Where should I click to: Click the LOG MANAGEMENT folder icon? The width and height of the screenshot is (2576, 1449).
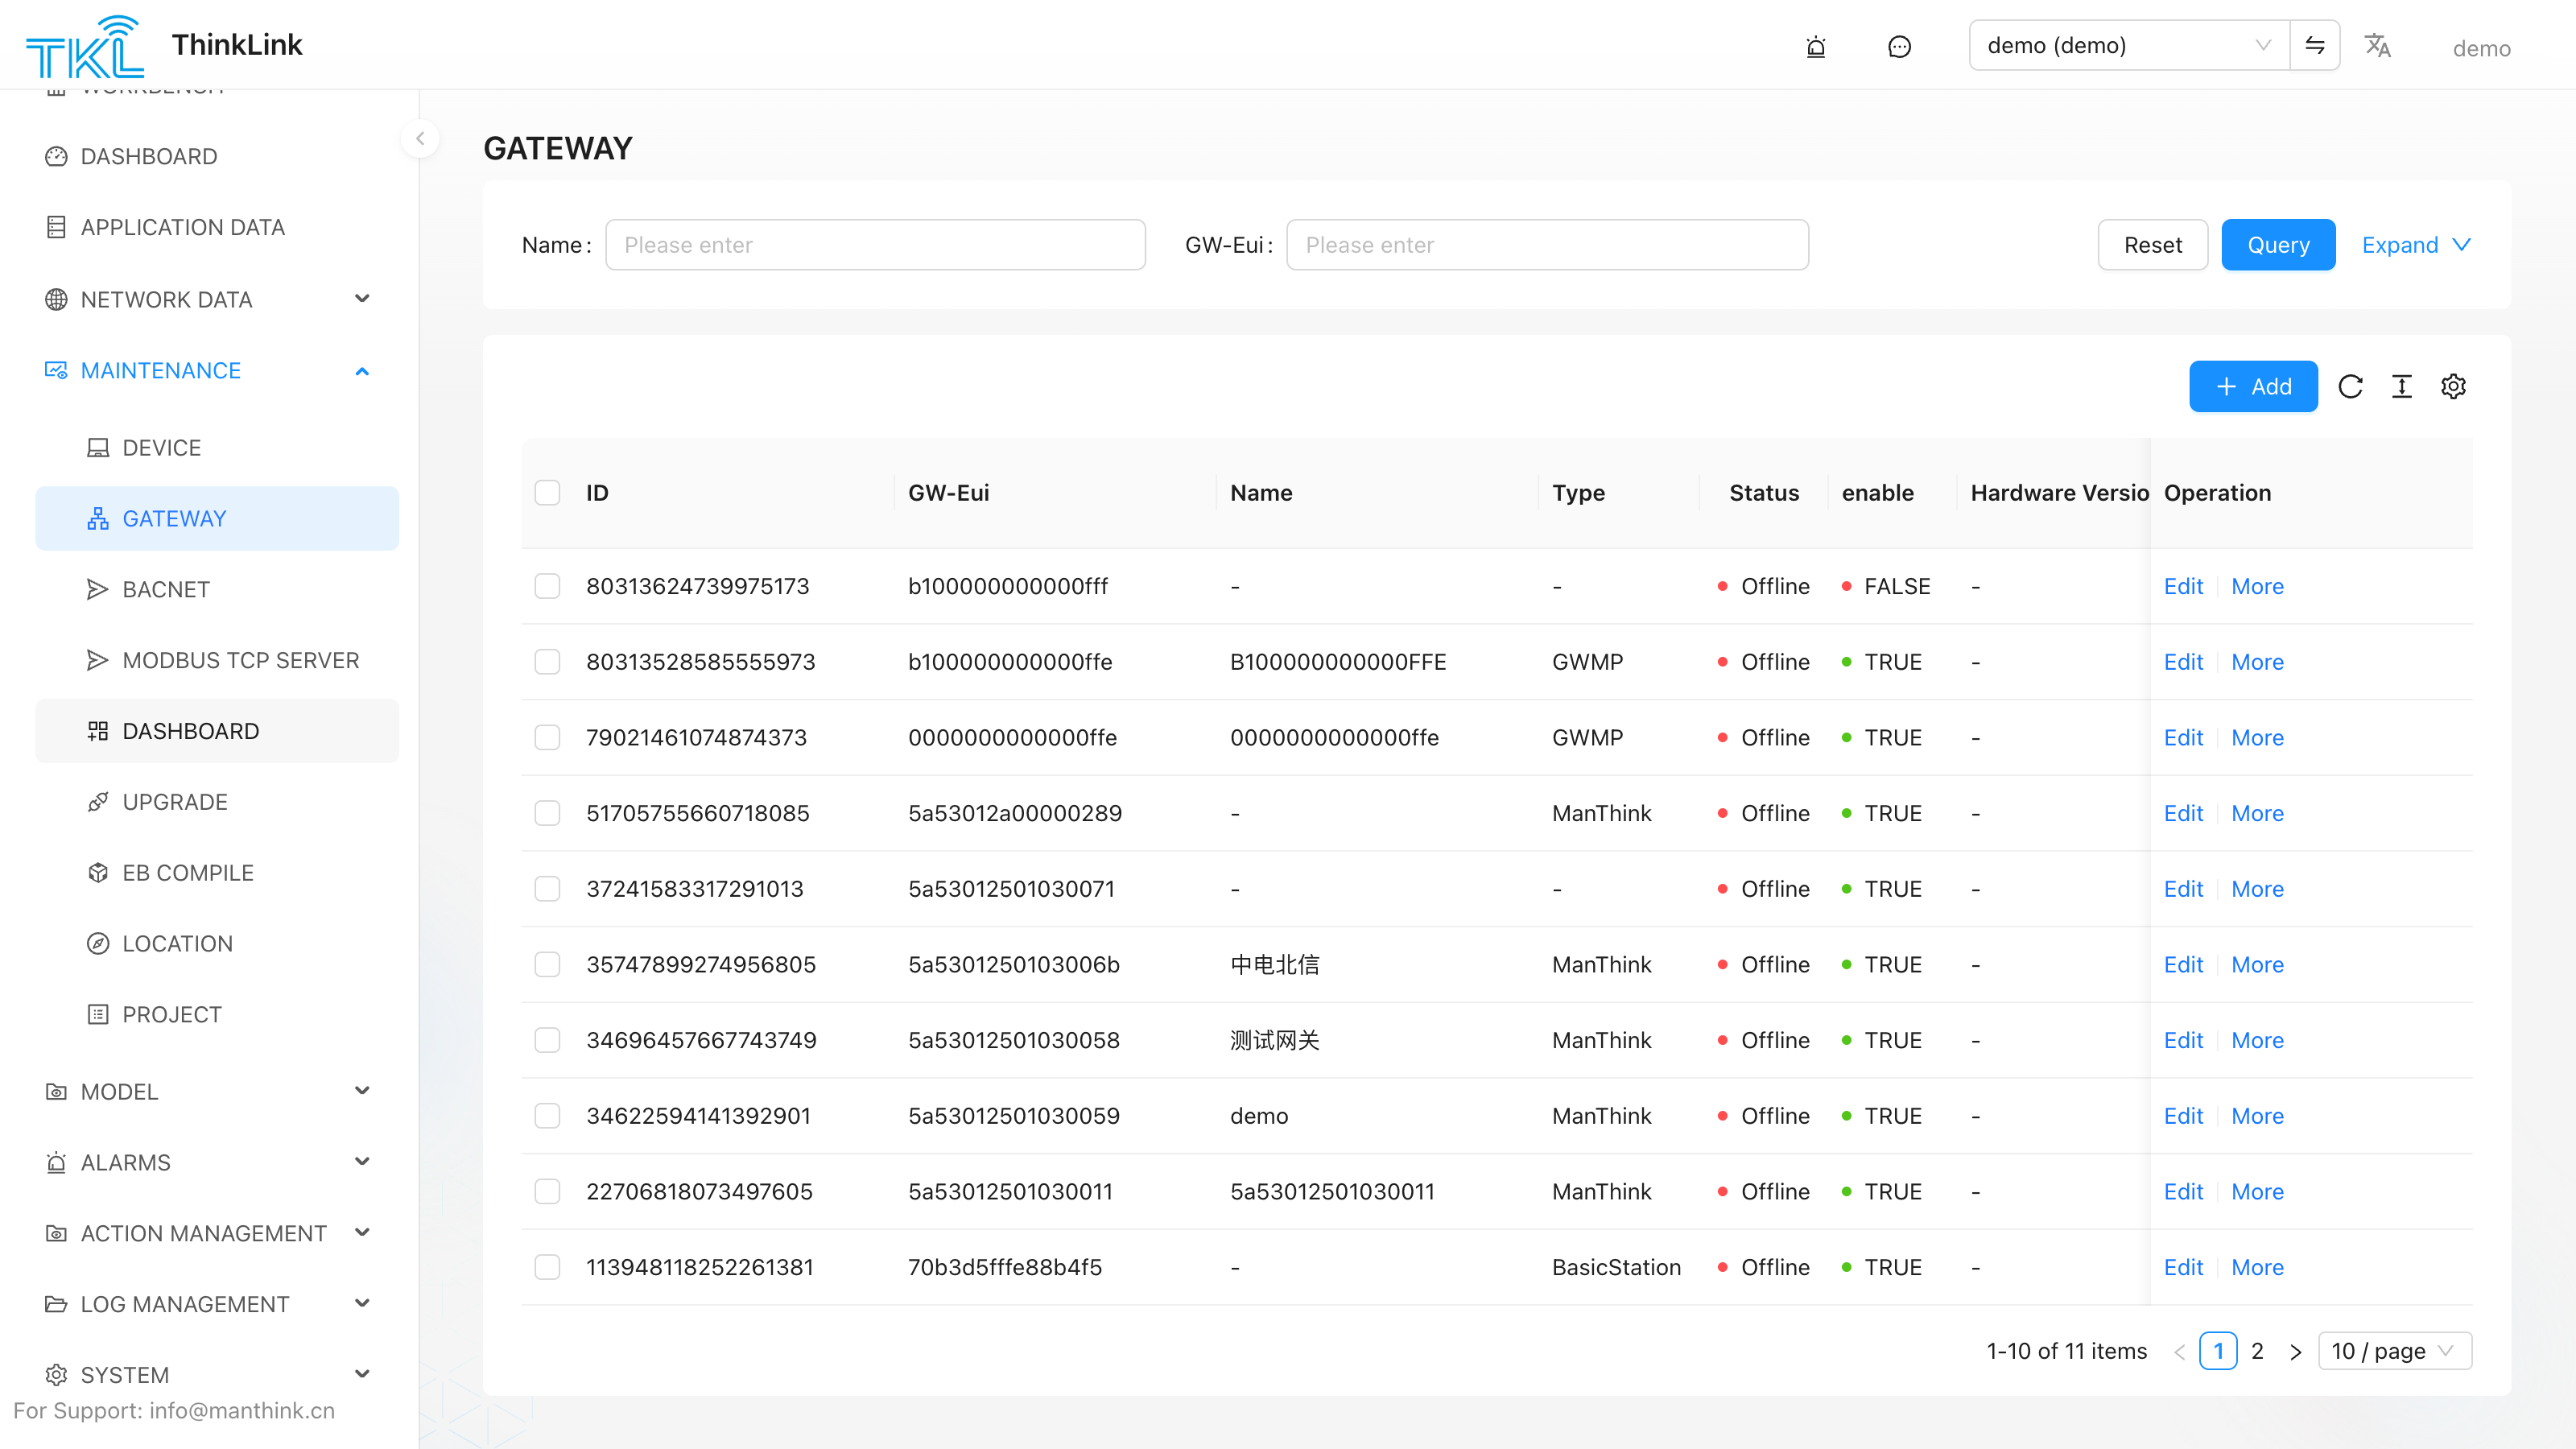pyautogui.click(x=56, y=1304)
